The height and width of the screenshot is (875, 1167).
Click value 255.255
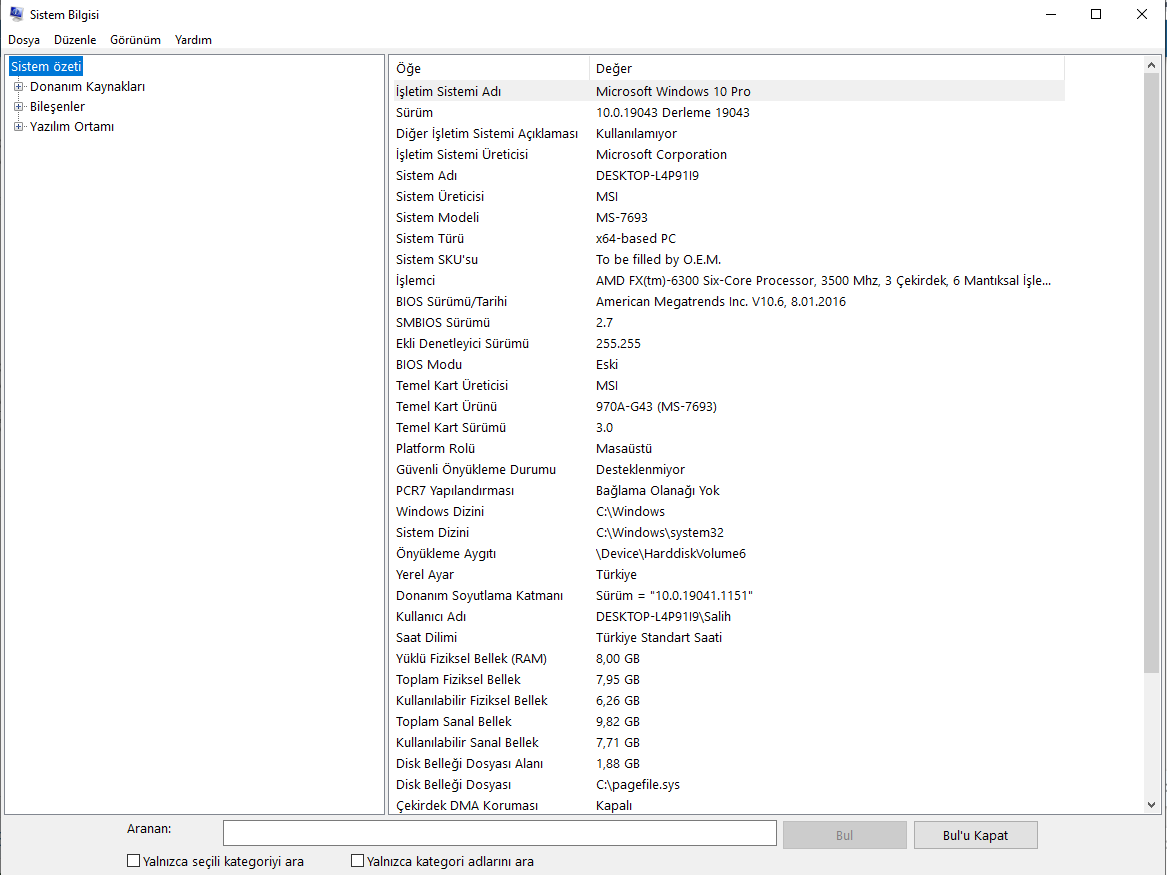(x=618, y=344)
